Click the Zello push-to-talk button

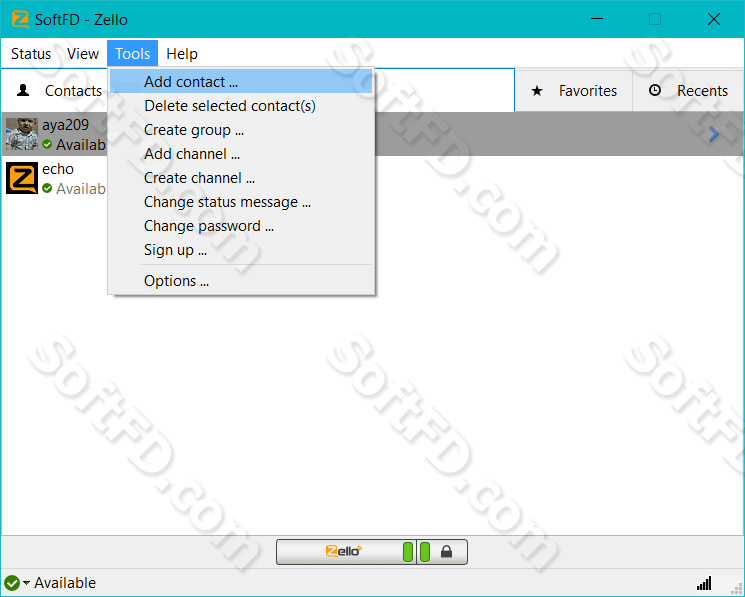coord(346,552)
